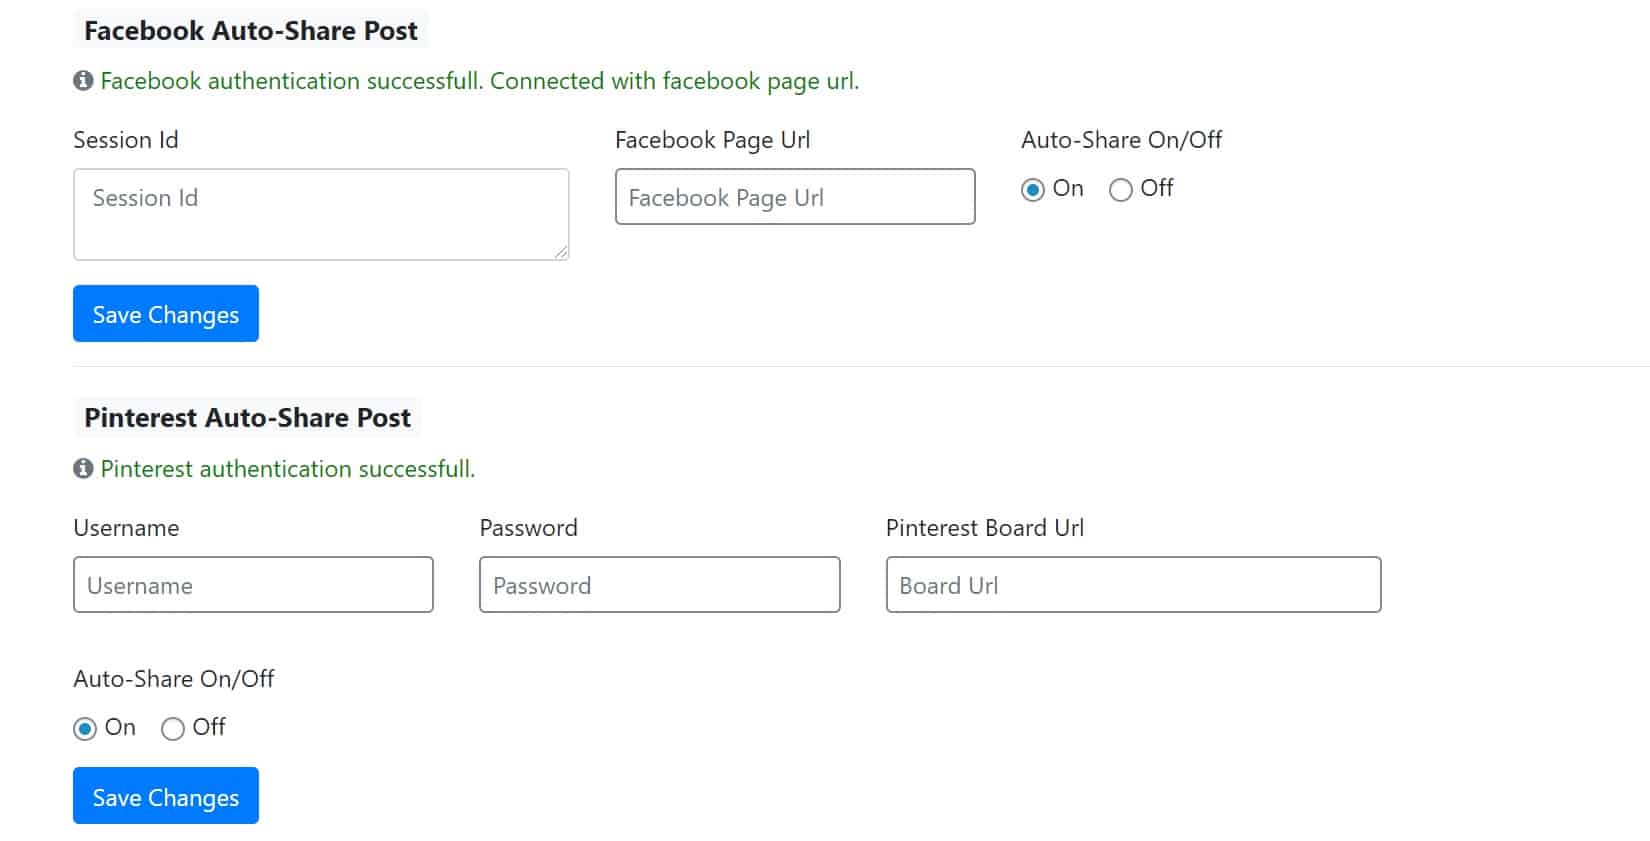This screenshot has width=1650, height=841.
Task: Click the Facebook Page Url label
Action: [x=713, y=140]
